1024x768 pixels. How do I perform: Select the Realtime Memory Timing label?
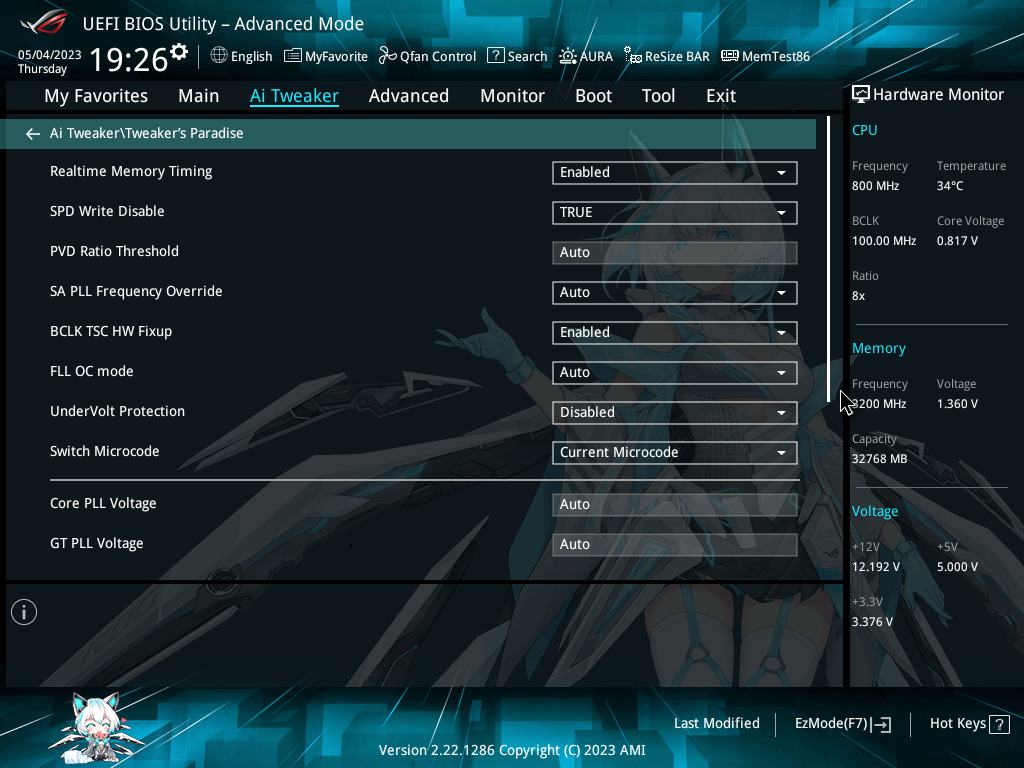coord(131,172)
